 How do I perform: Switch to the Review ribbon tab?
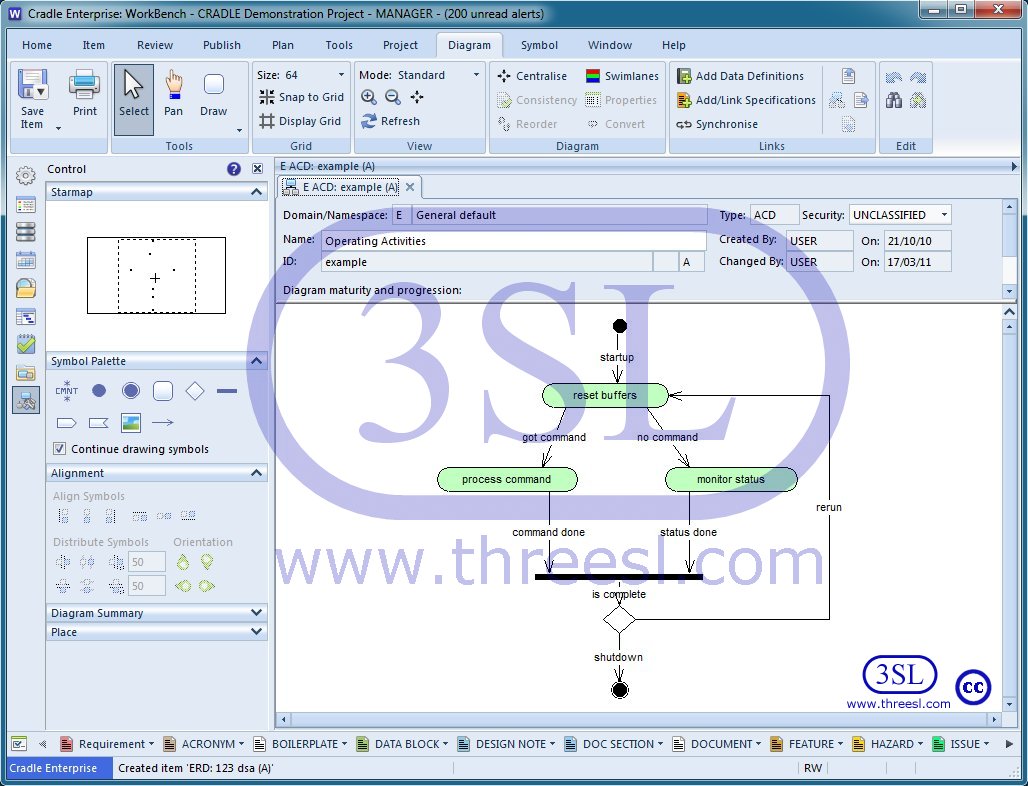(x=155, y=45)
